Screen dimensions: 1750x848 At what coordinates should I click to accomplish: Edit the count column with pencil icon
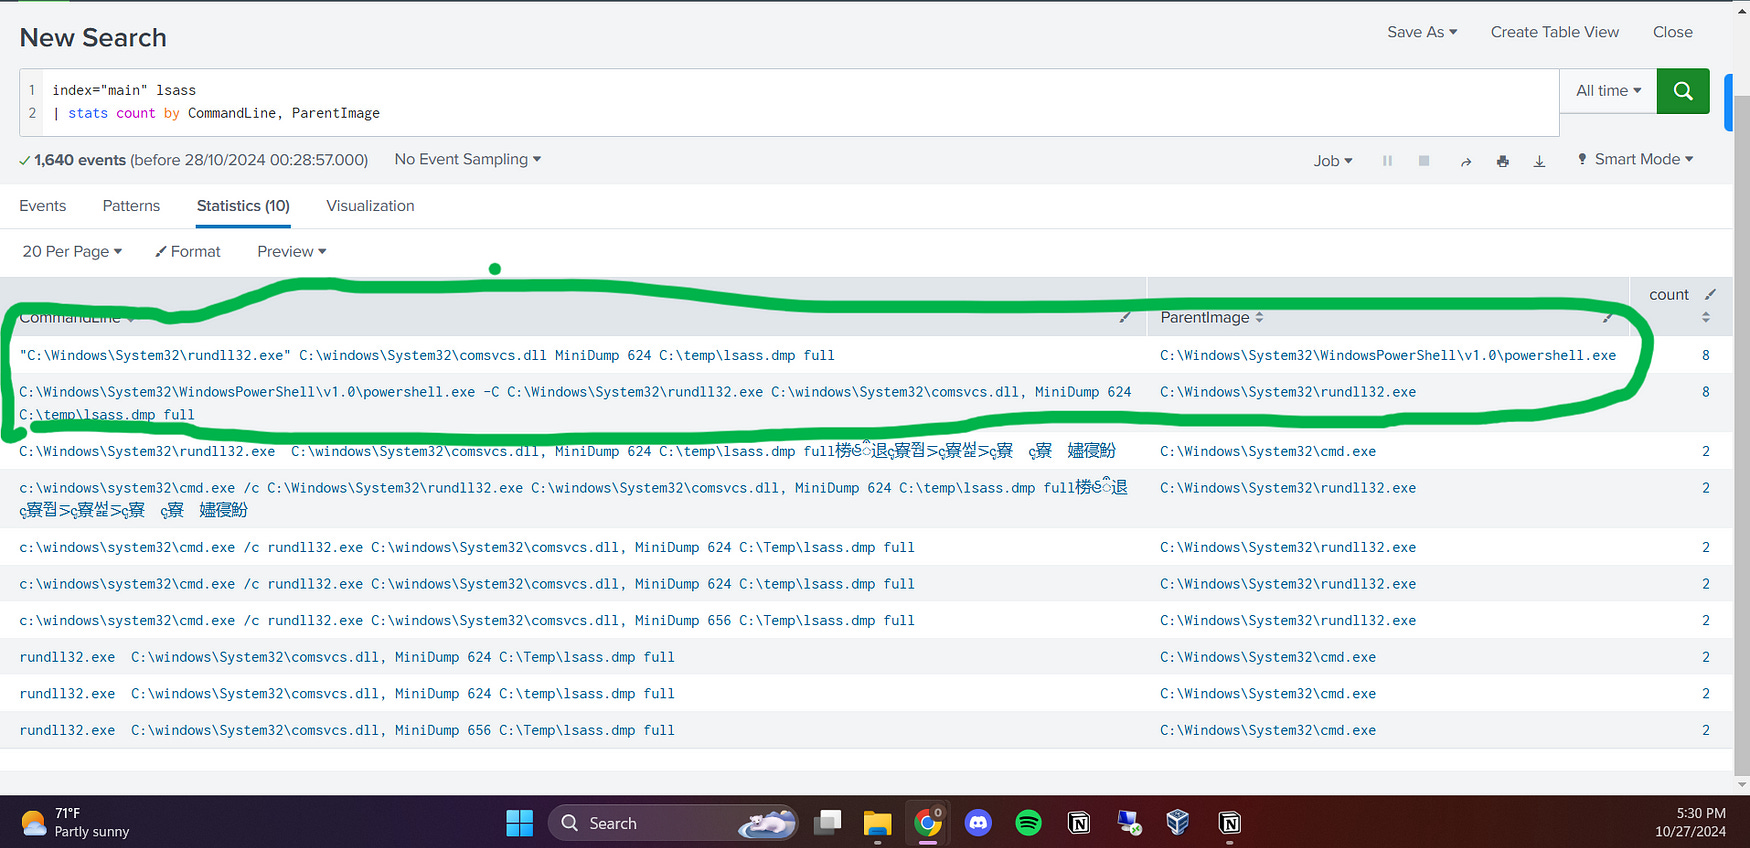1710,294
